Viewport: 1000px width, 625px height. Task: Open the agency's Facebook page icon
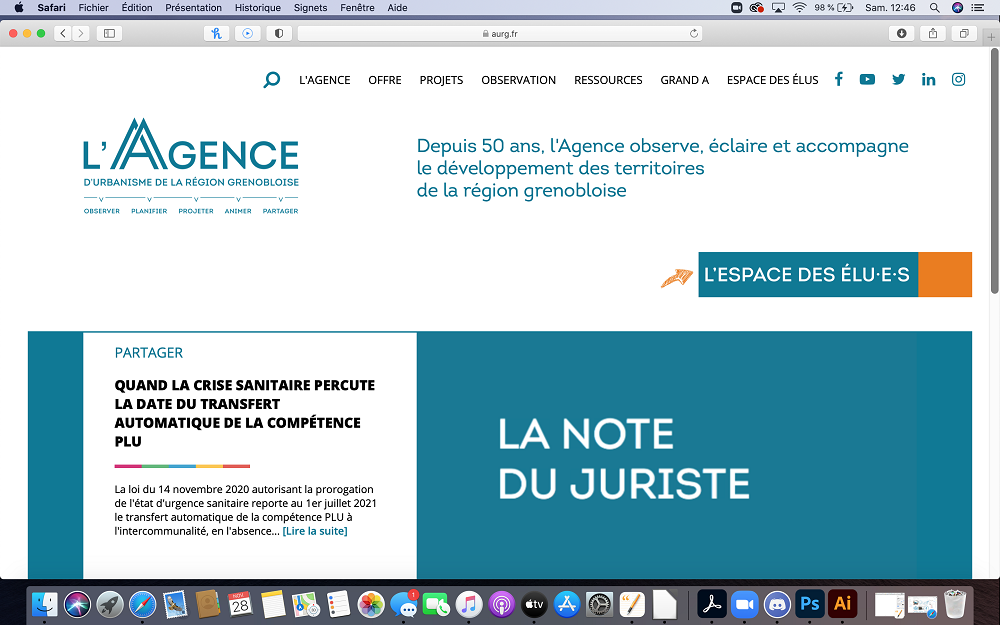[839, 79]
